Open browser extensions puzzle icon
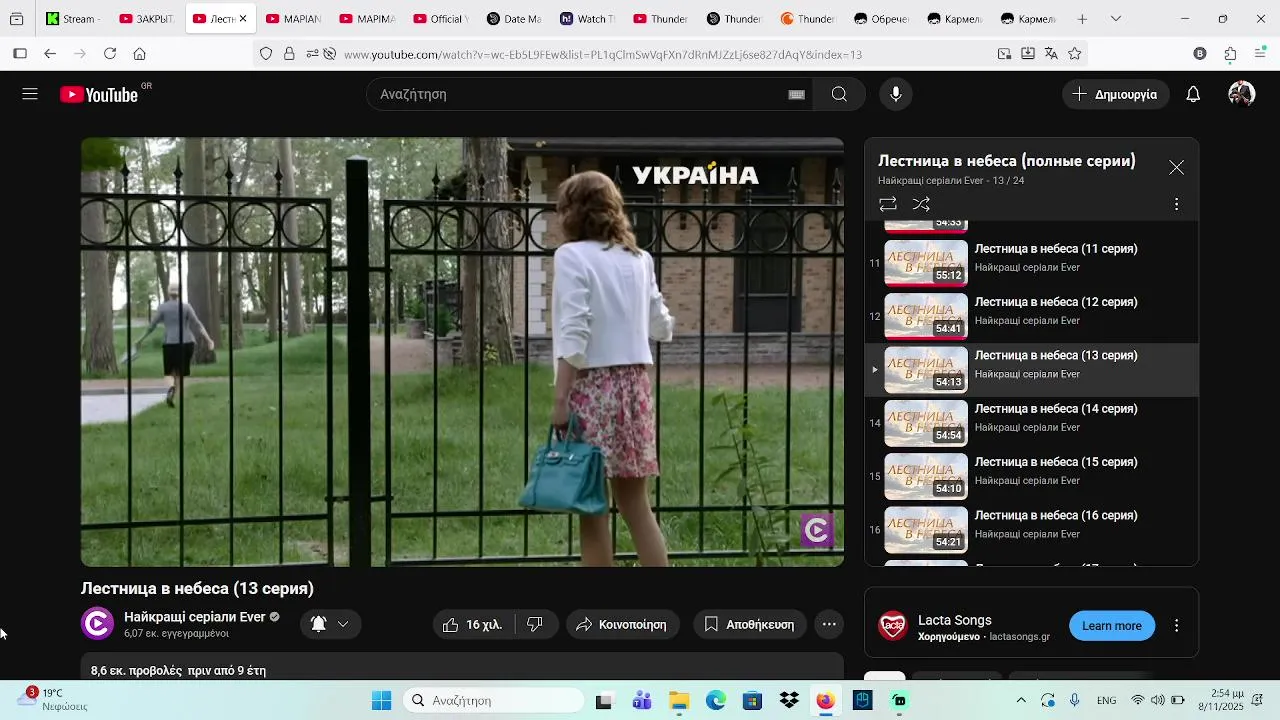 [1230, 54]
